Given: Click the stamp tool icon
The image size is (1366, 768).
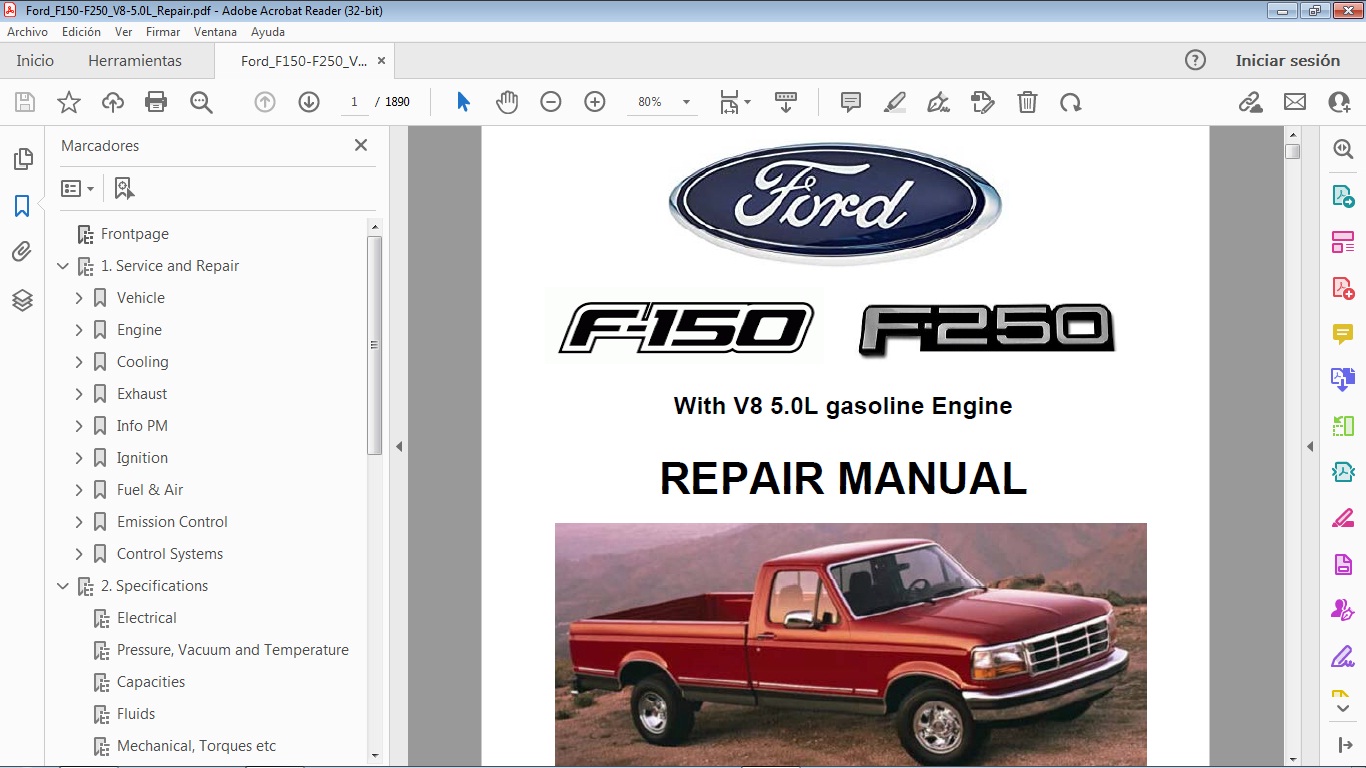Looking at the screenshot, I should click(x=983, y=102).
